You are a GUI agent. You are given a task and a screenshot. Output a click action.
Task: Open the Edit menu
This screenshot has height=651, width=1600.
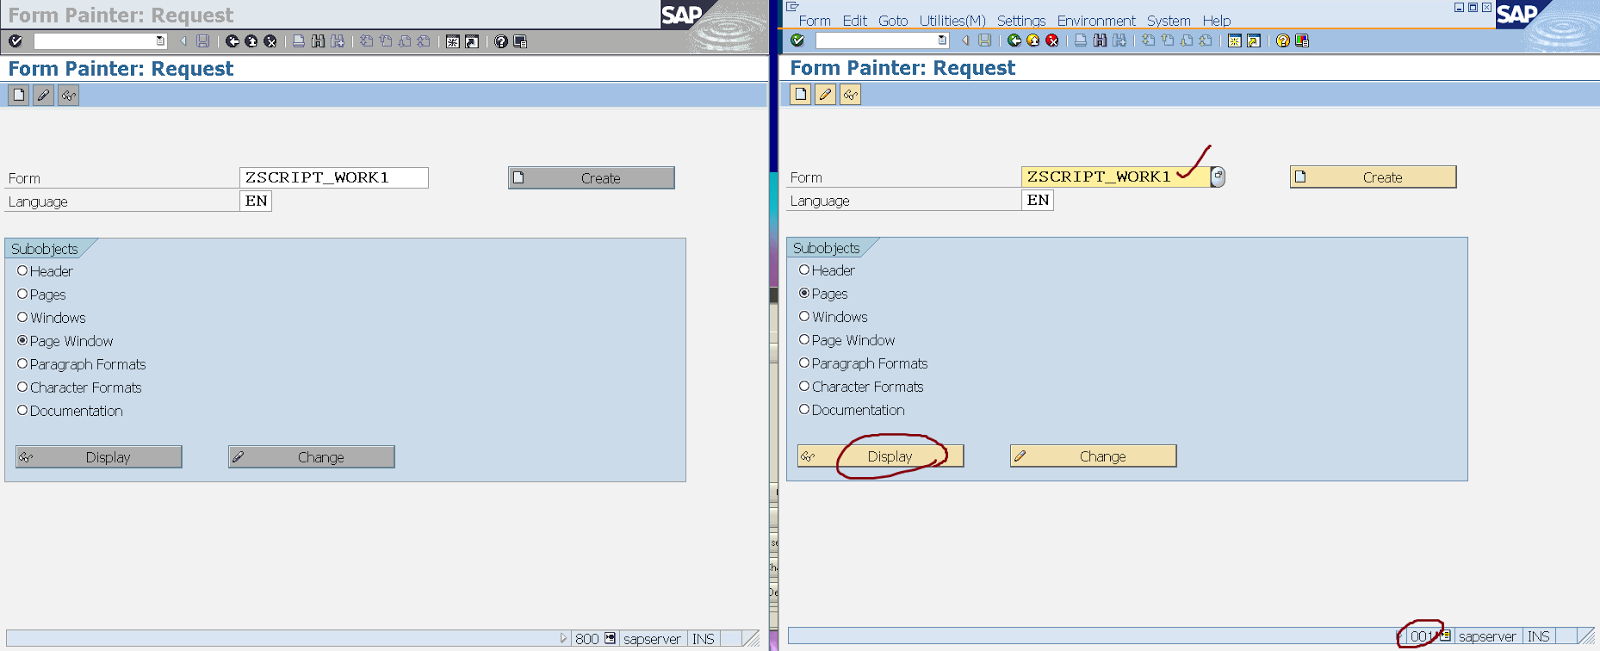[x=855, y=21]
